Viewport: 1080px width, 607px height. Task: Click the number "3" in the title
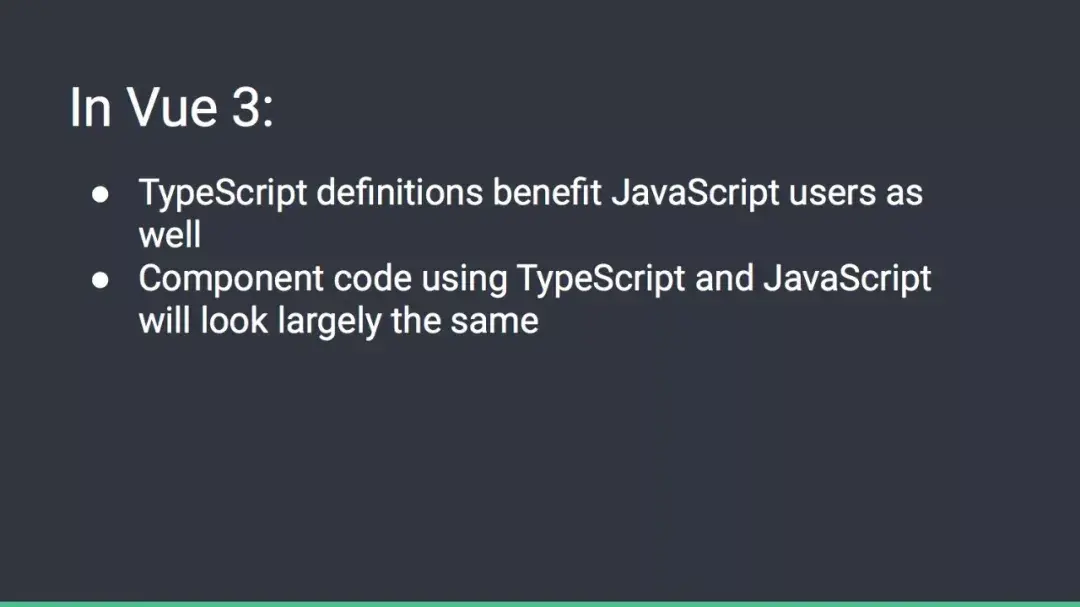tap(246, 107)
